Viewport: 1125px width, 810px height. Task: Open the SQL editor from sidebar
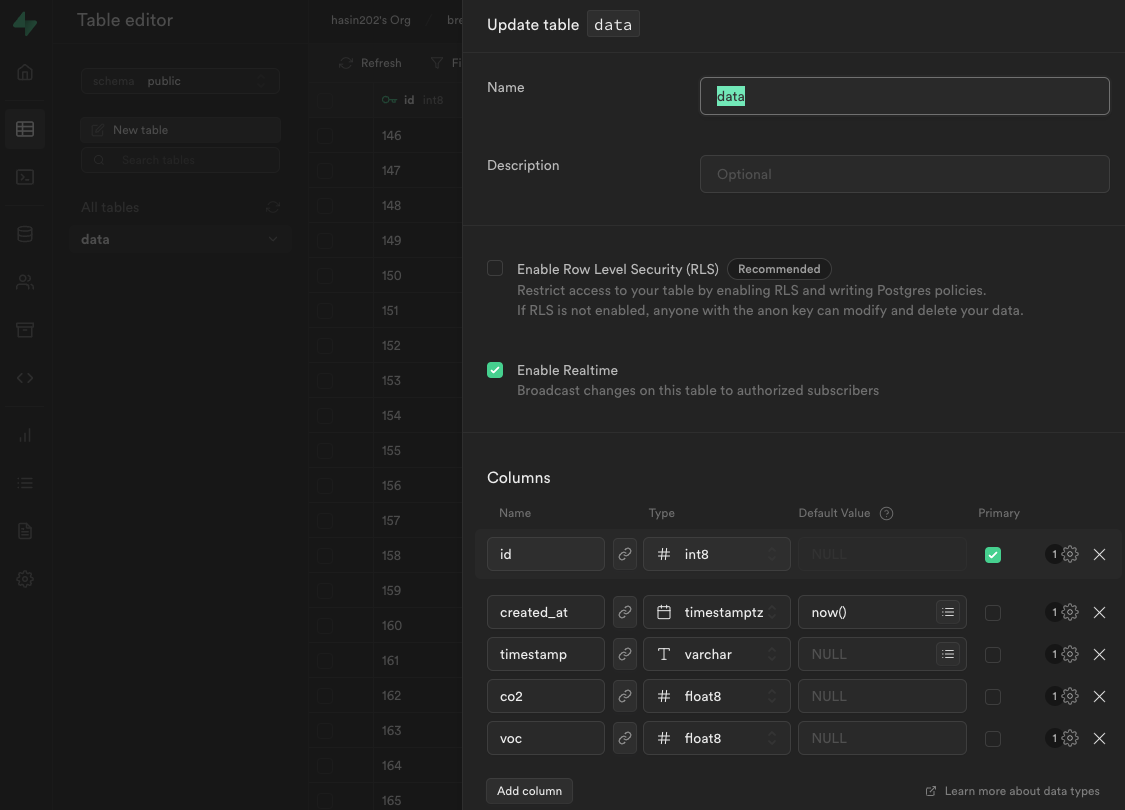point(25,177)
